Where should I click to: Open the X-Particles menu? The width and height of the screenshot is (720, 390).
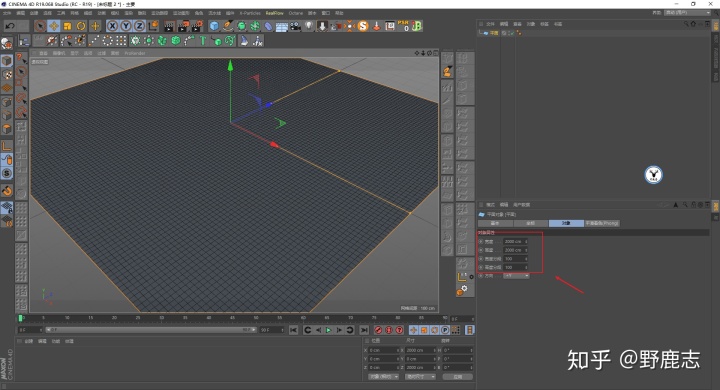250,13
